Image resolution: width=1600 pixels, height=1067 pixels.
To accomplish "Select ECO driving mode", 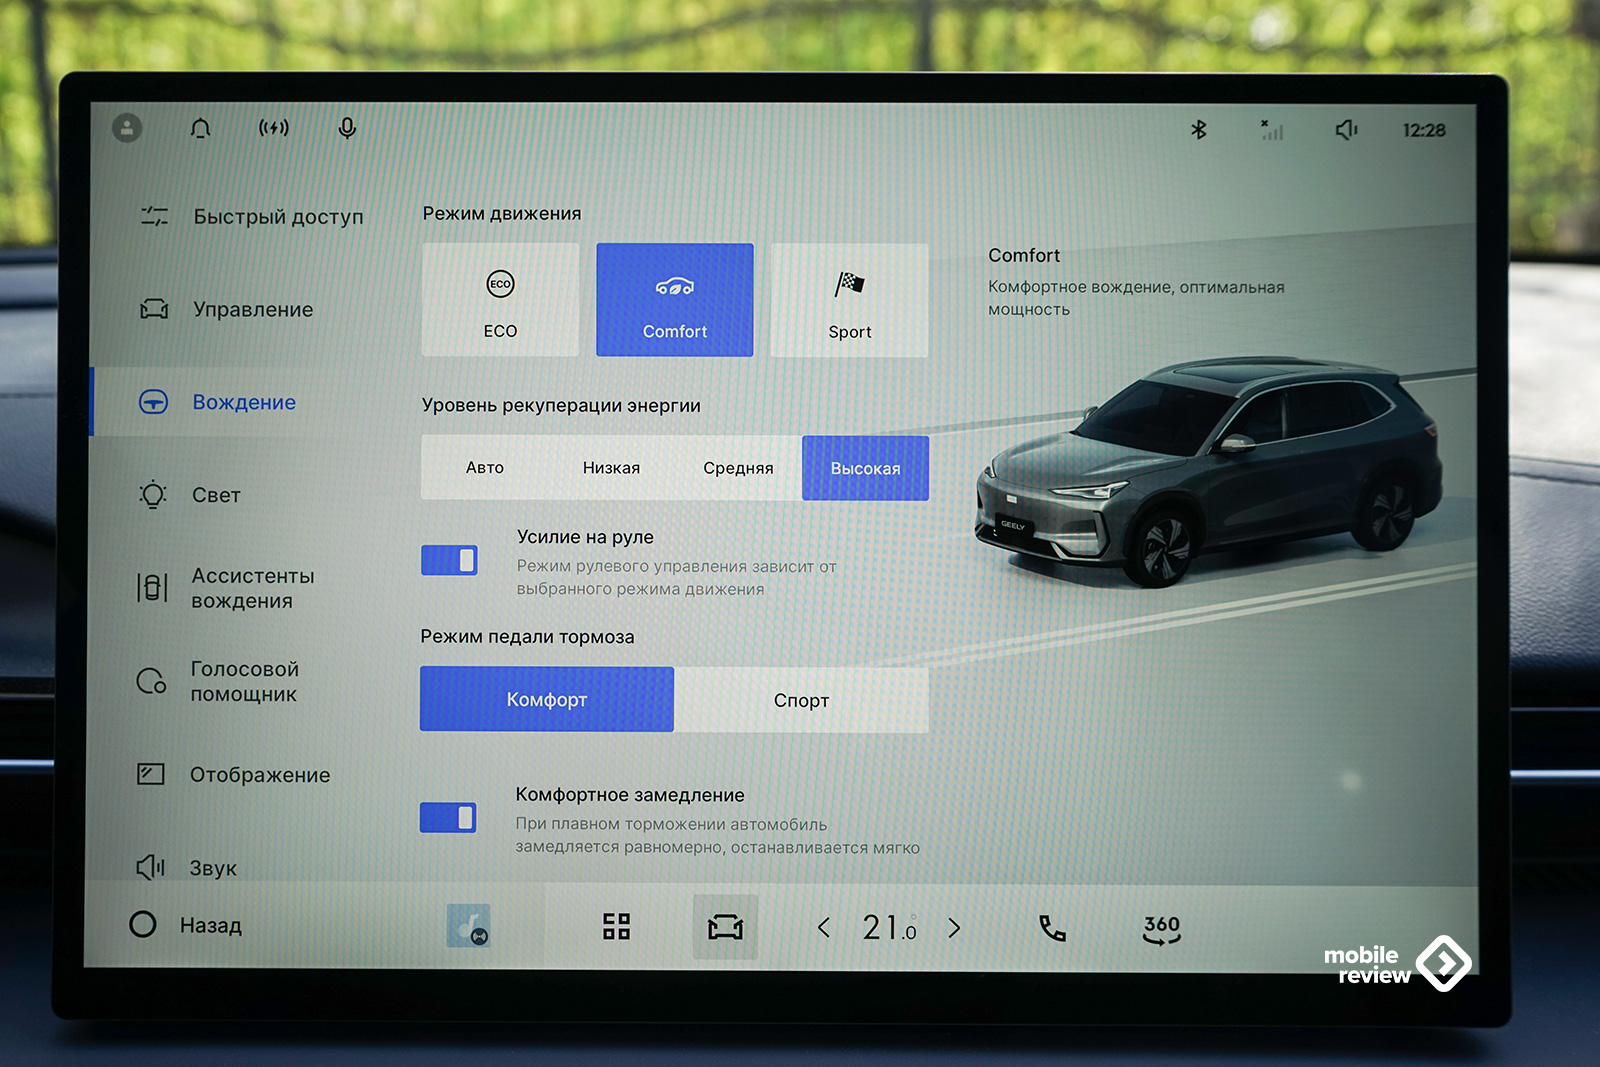I will 500,300.
